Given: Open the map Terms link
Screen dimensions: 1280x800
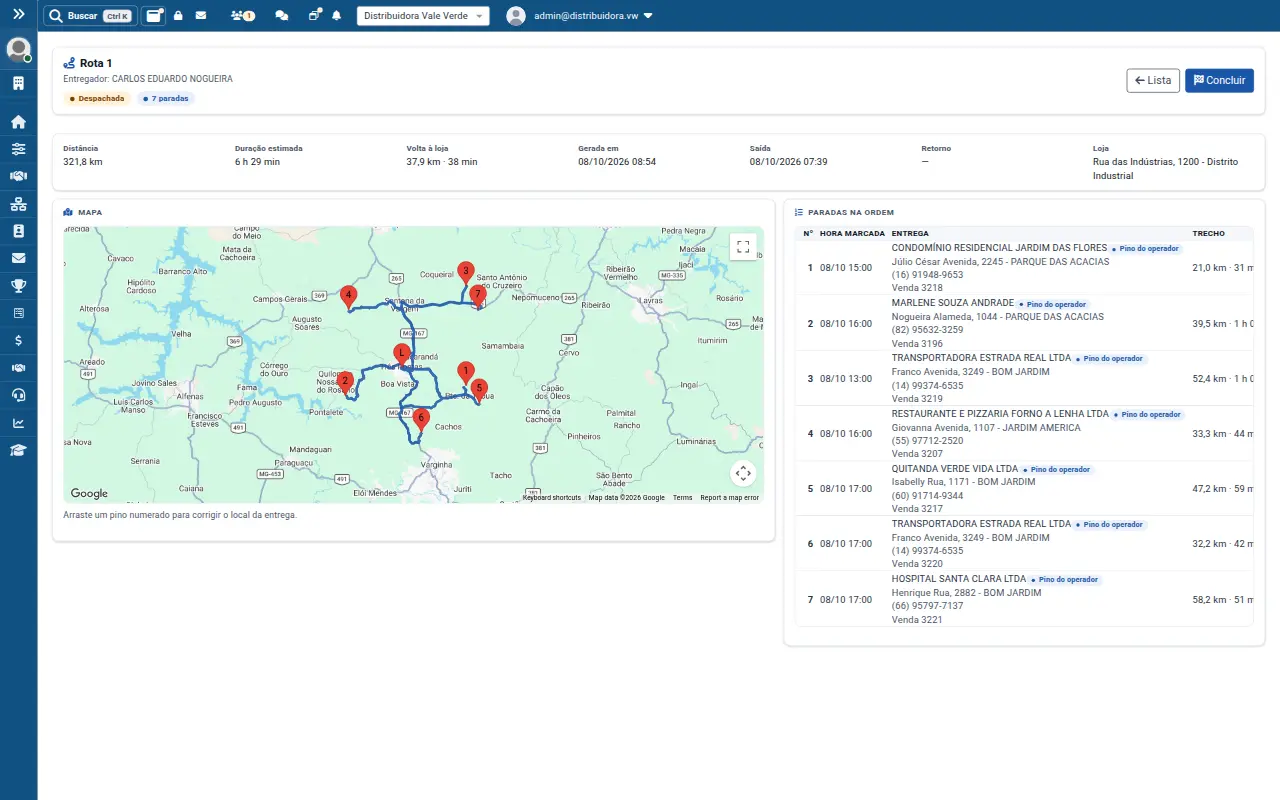Looking at the screenshot, I should click(x=682, y=498).
